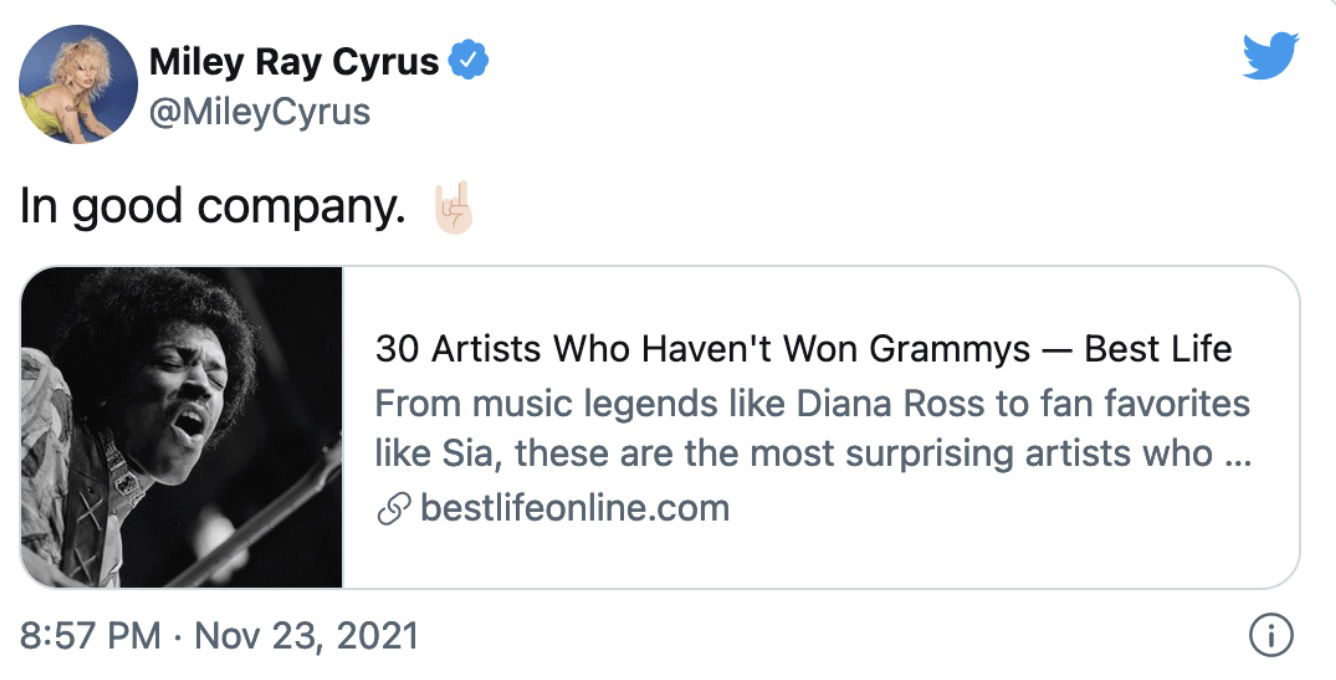Click the blue verified checkmark badge

click(x=469, y=62)
